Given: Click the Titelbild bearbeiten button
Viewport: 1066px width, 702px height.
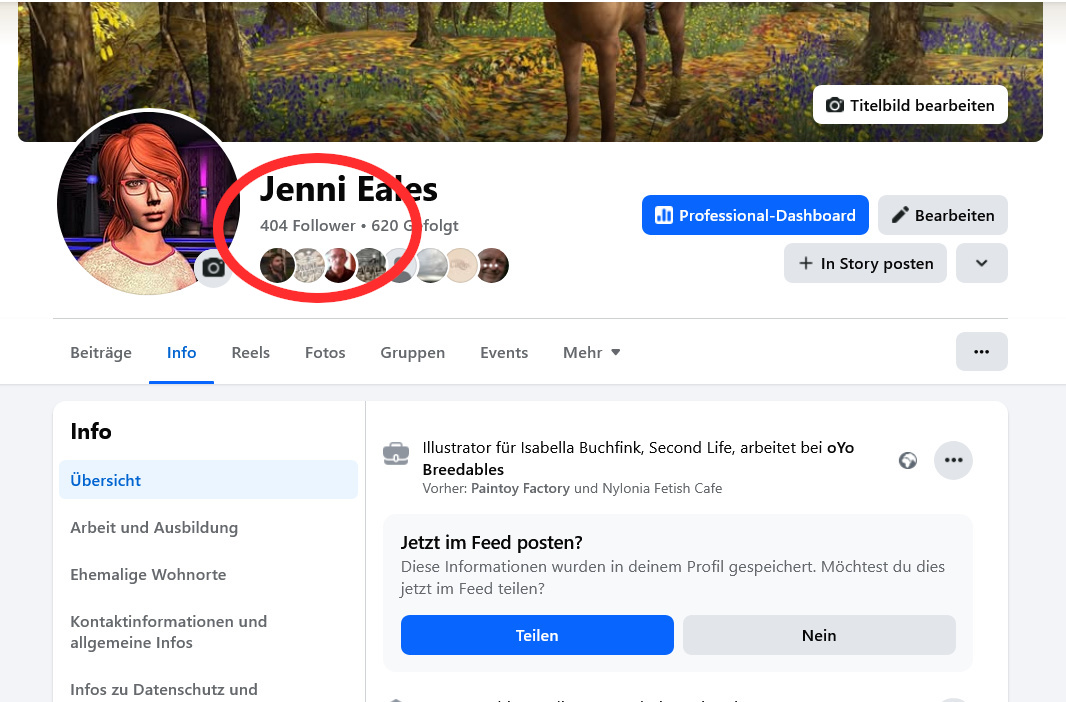Looking at the screenshot, I should click(x=910, y=105).
